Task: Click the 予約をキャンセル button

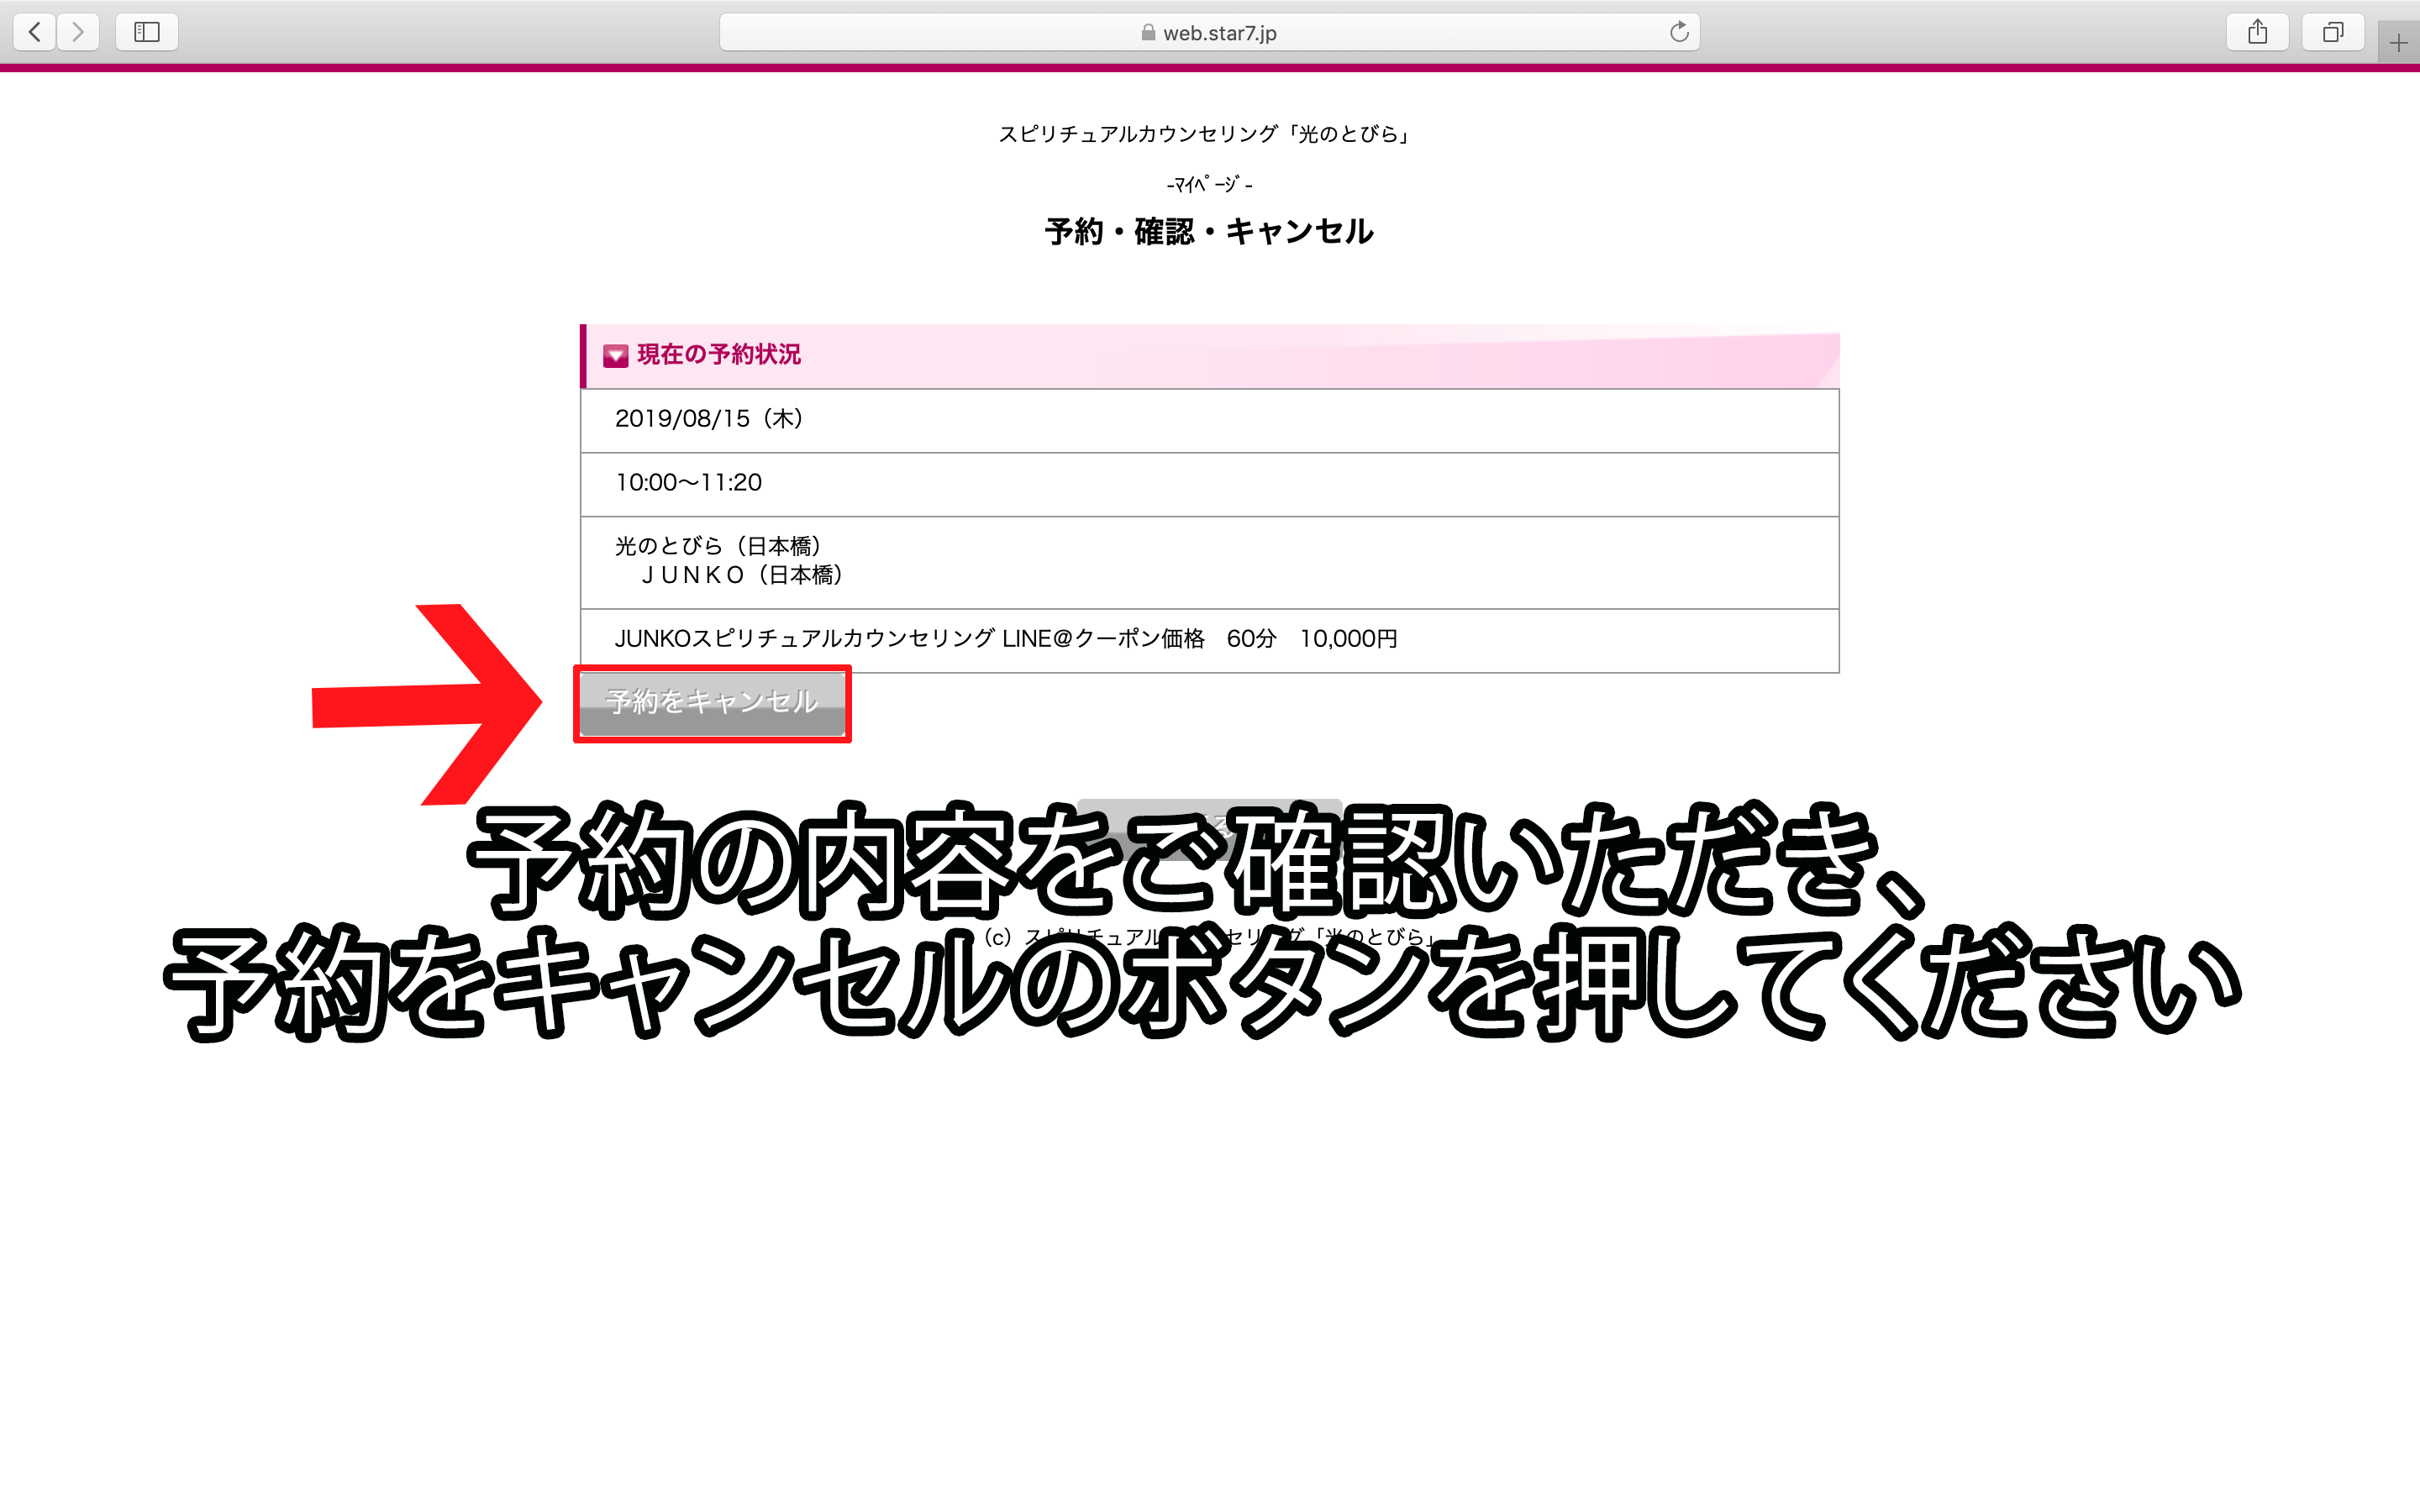Action: (712, 703)
